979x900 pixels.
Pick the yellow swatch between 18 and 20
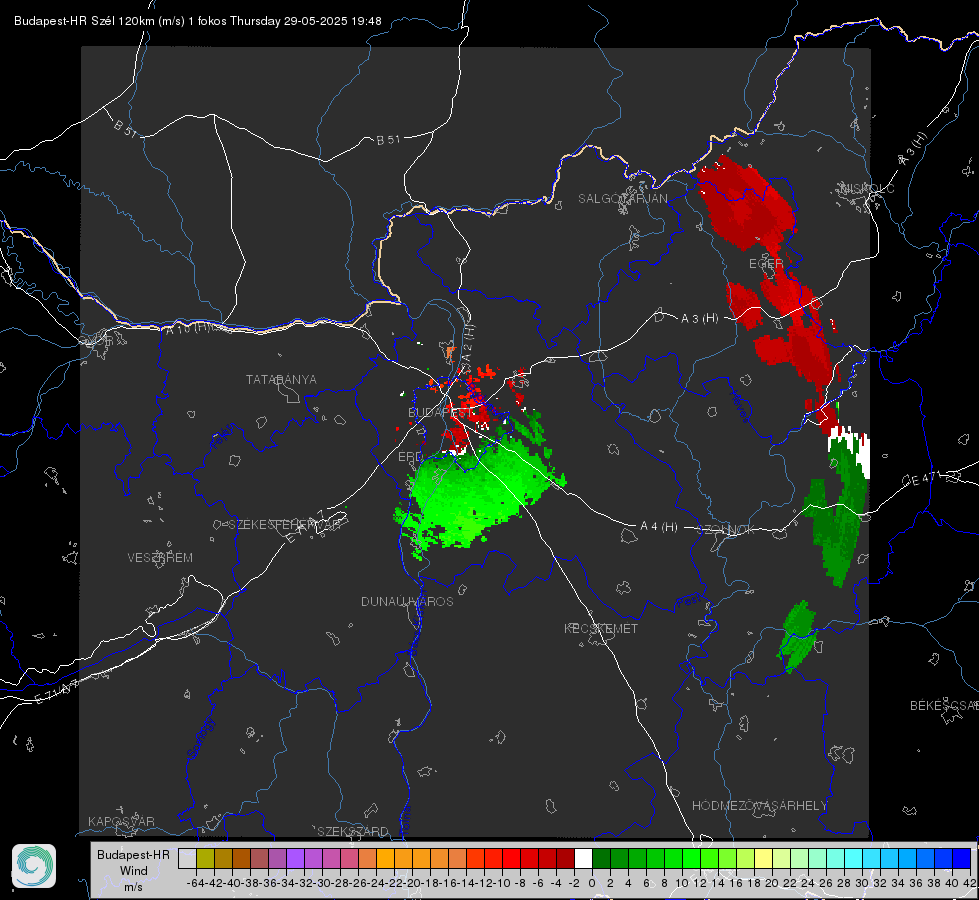pyautogui.click(x=763, y=858)
